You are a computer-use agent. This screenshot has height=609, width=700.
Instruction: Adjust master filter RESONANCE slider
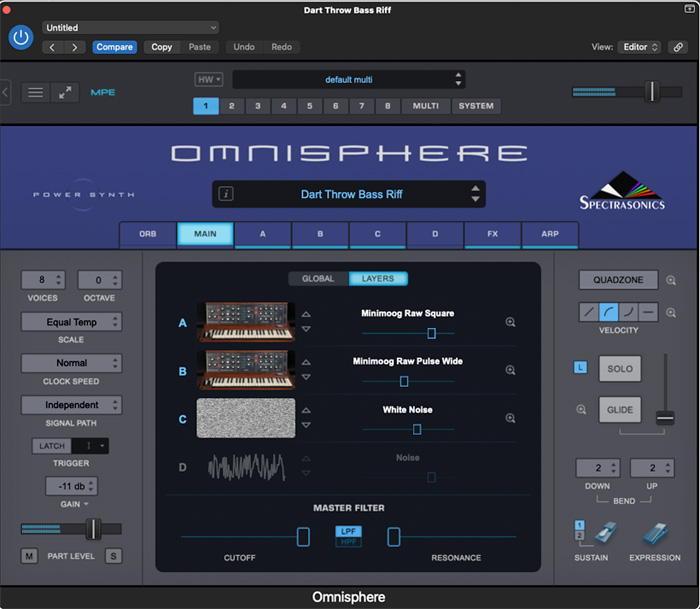point(394,537)
